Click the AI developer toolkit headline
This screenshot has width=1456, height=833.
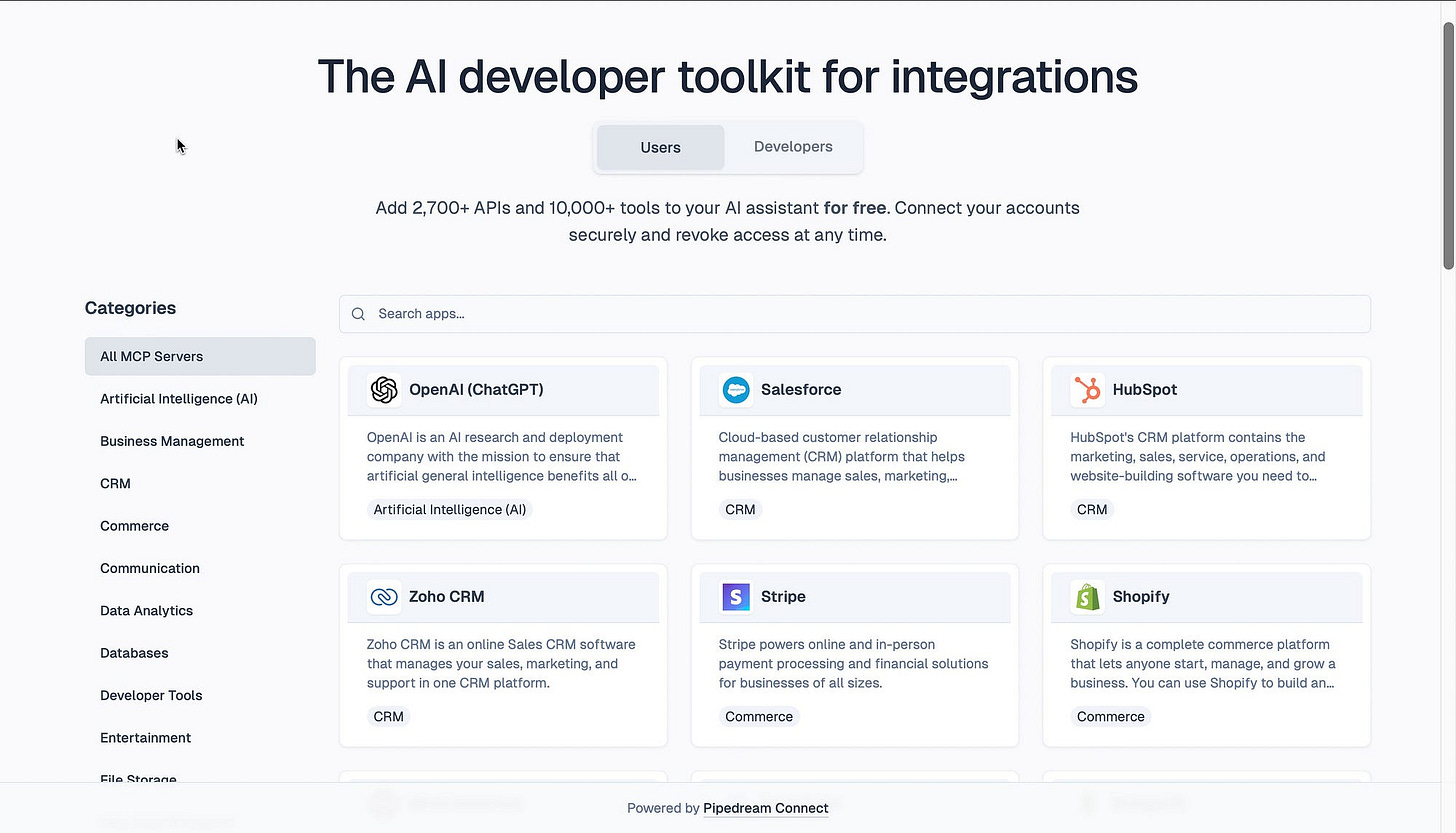pyautogui.click(x=728, y=77)
